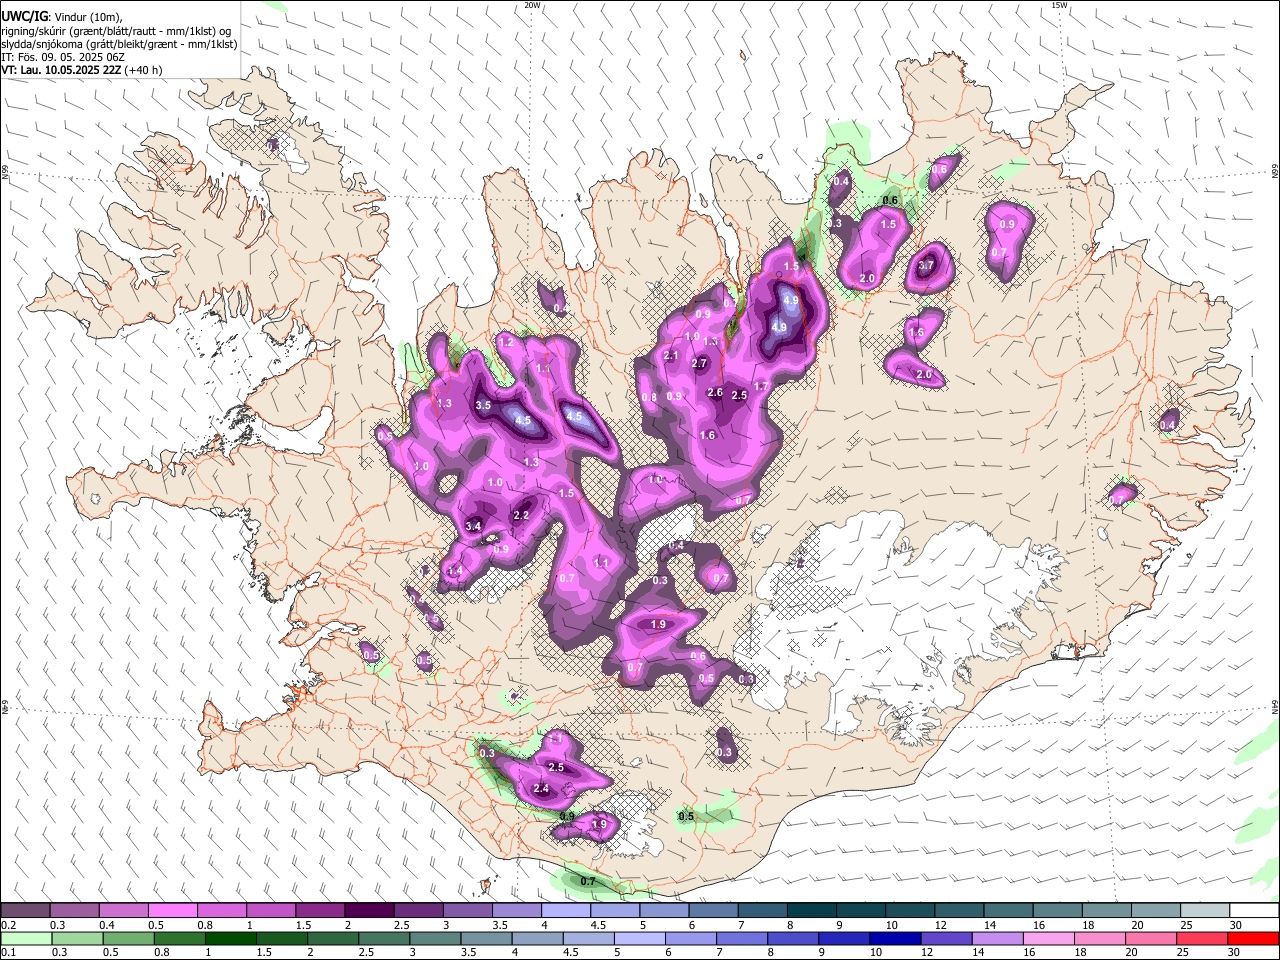Click the 2.1 precipitation value on the map
The width and height of the screenshot is (1280, 960).
tap(671, 356)
